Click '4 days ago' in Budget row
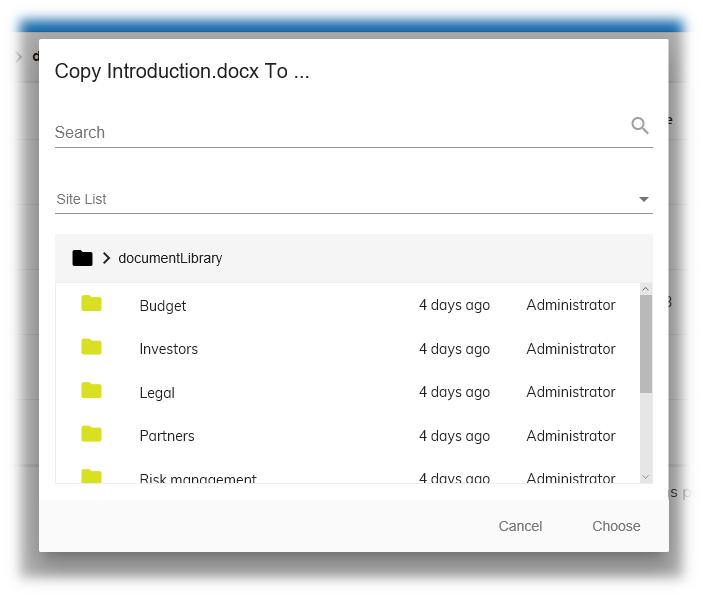This screenshot has height=598, width=703. [455, 305]
